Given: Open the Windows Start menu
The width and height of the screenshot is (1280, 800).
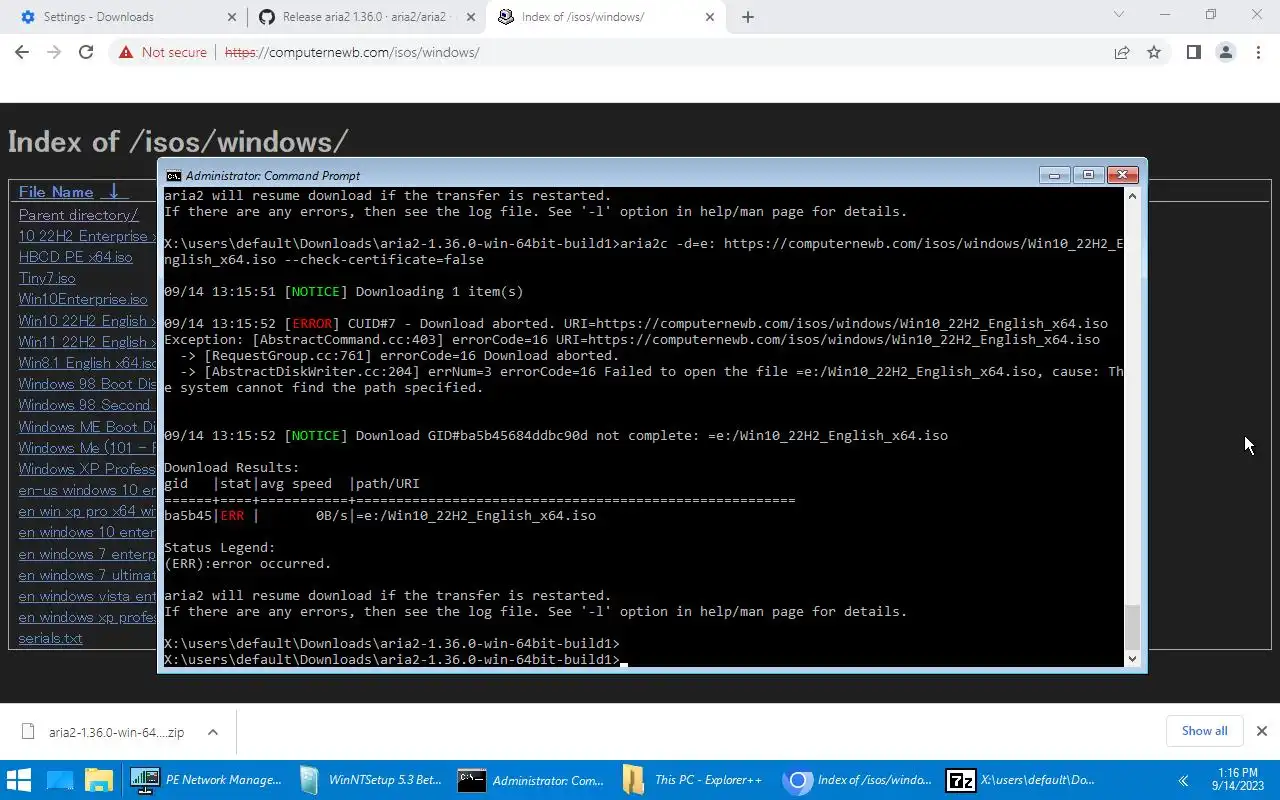Looking at the screenshot, I should (19, 780).
